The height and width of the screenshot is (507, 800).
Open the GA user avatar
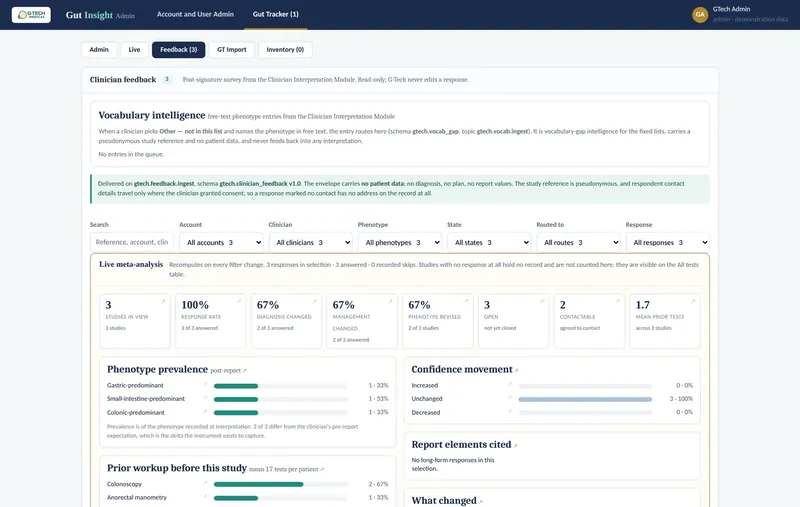(x=699, y=14)
